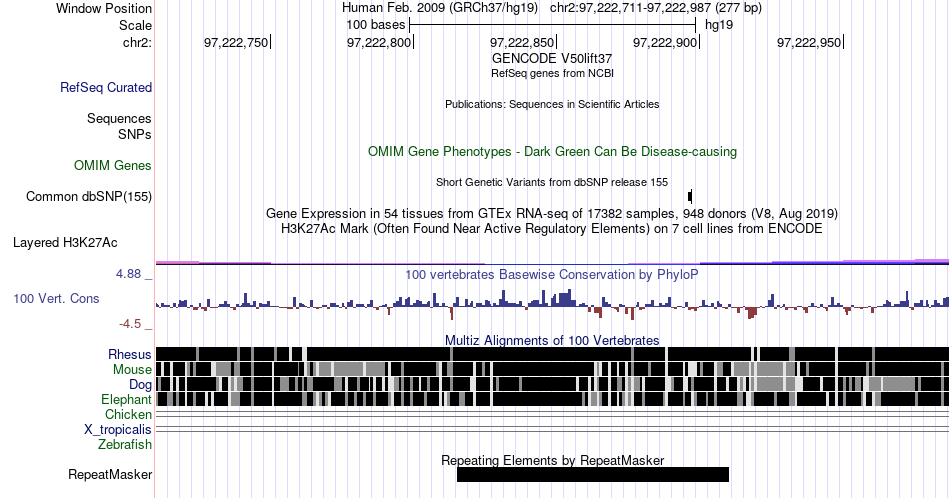The width and height of the screenshot is (950, 498).
Task: Click the hg19 scale label
Action: 719,25
